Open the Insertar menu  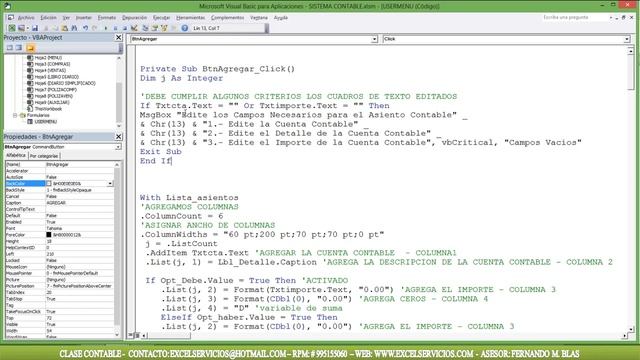tap(84, 18)
